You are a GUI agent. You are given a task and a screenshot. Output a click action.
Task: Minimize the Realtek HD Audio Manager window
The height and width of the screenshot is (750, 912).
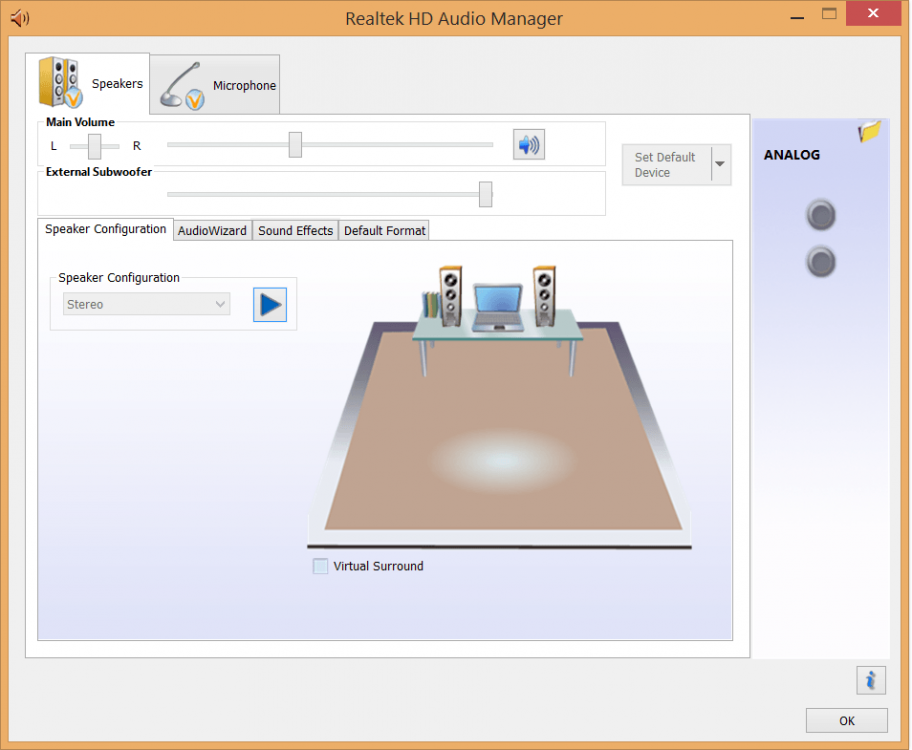tap(797, 17)
